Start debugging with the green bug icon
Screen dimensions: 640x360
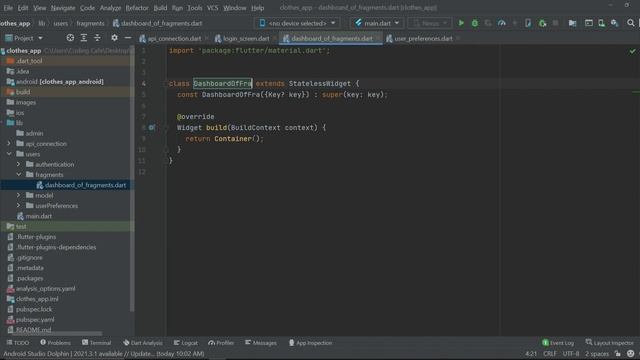point(475,23)
